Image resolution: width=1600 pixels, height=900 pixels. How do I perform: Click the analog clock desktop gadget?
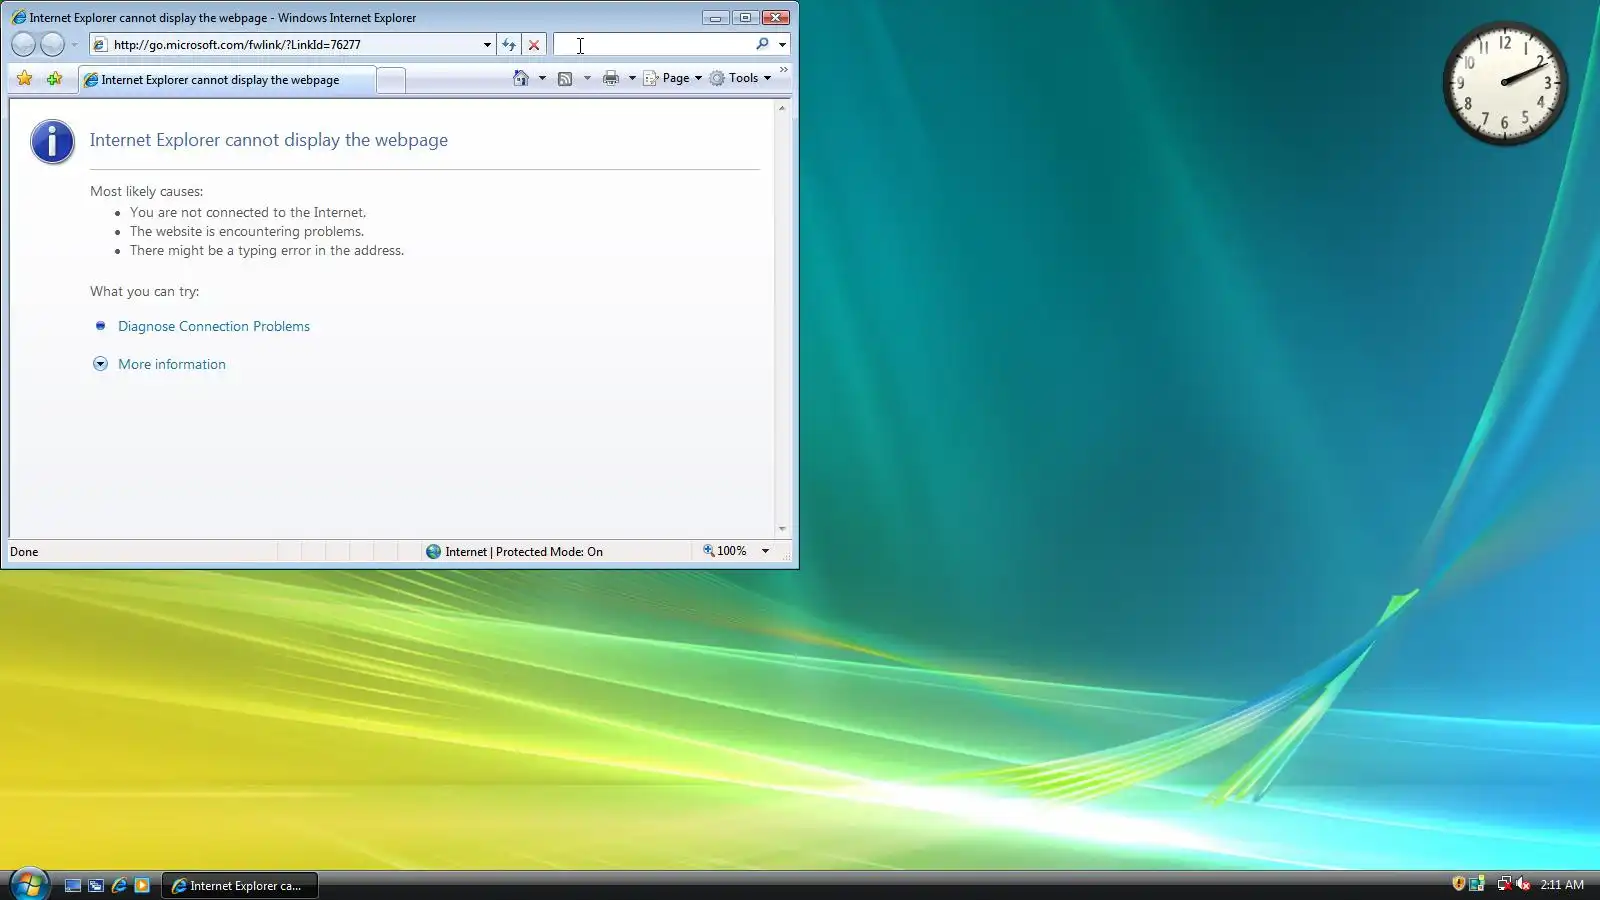point(1505,83)
